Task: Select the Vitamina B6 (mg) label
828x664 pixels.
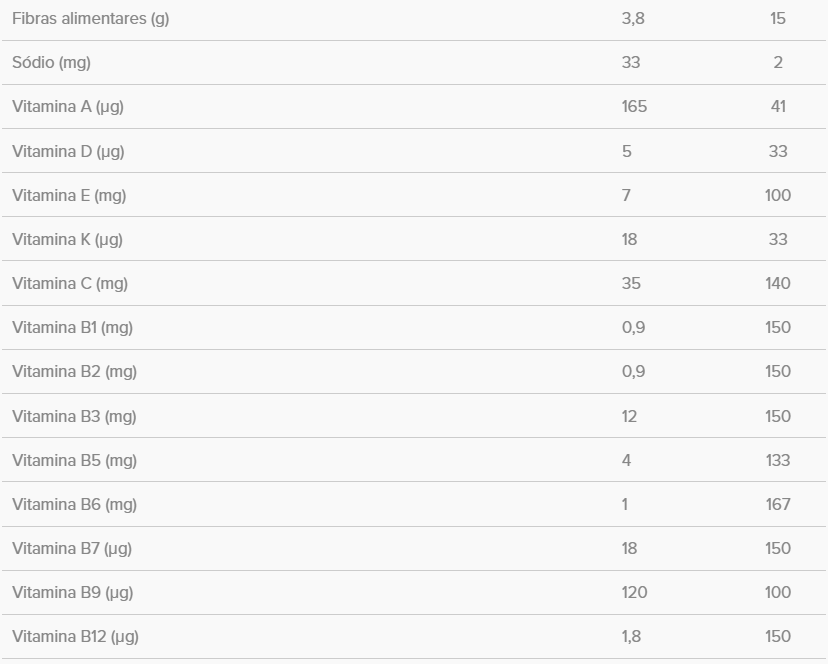Action: (74, 504)
